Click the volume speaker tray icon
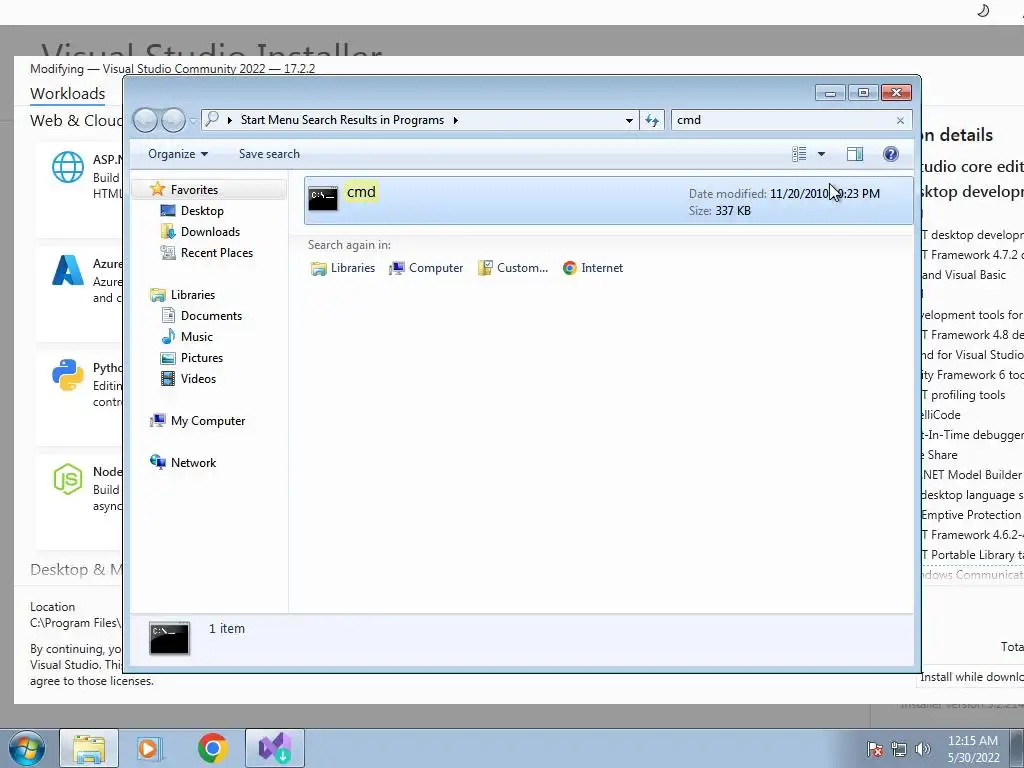The height and width of the screenshot is (768, 1024). coord(923,749)
